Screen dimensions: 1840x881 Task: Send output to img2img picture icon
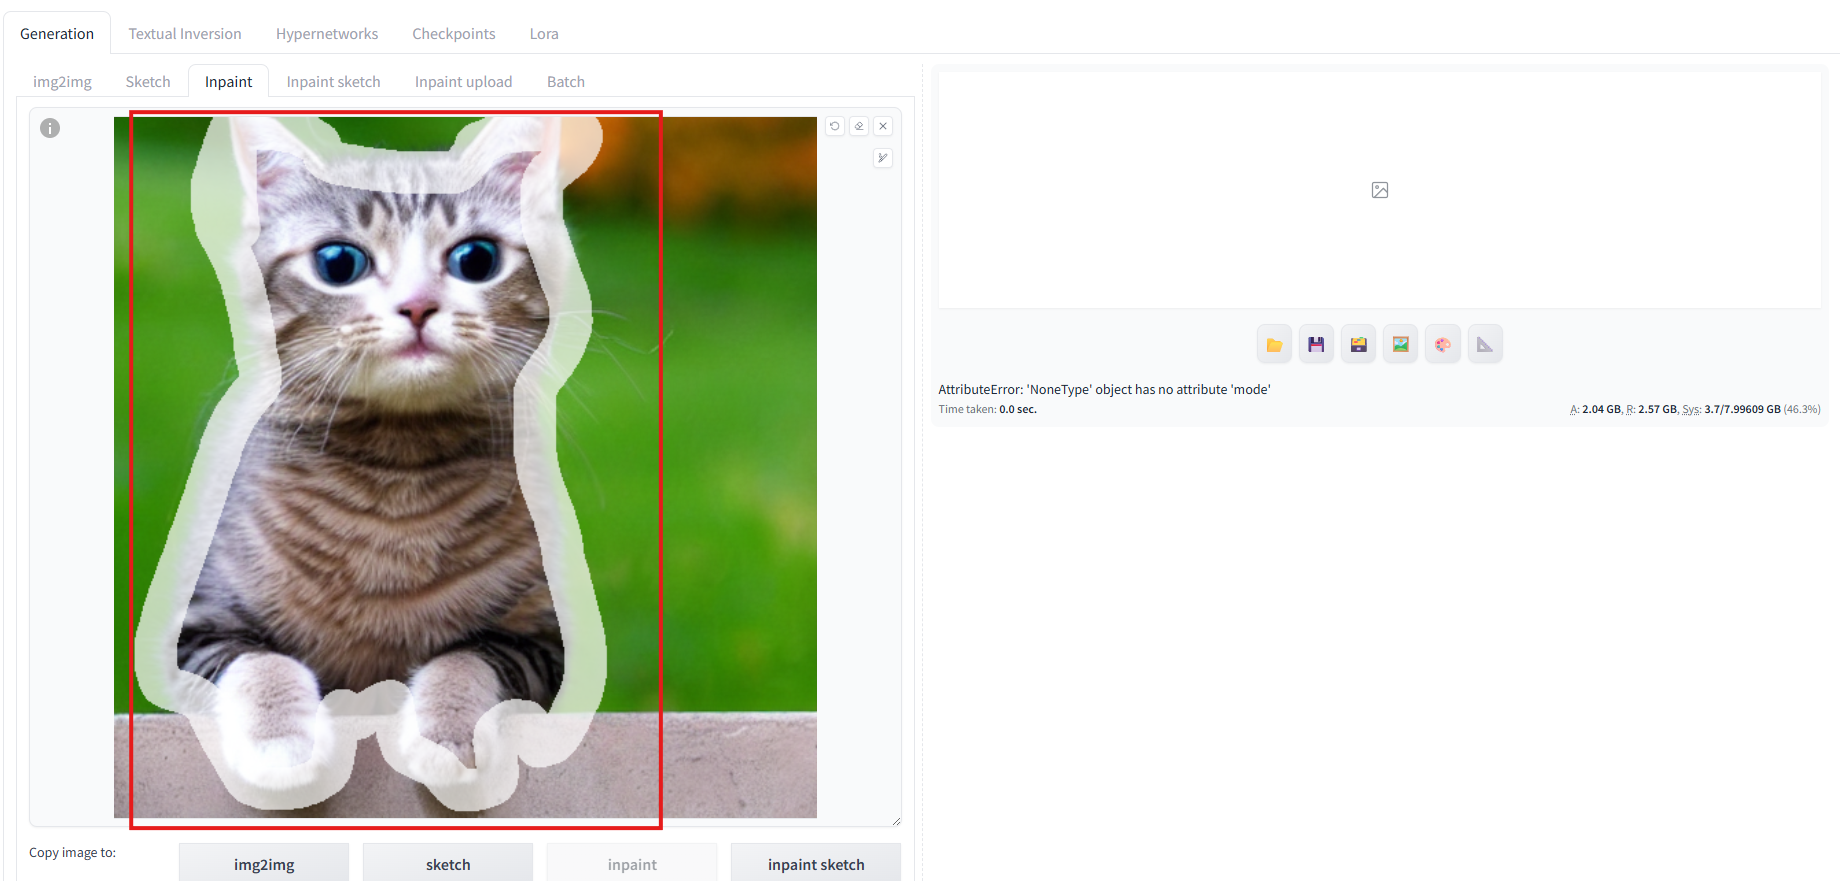point(1400,345)
